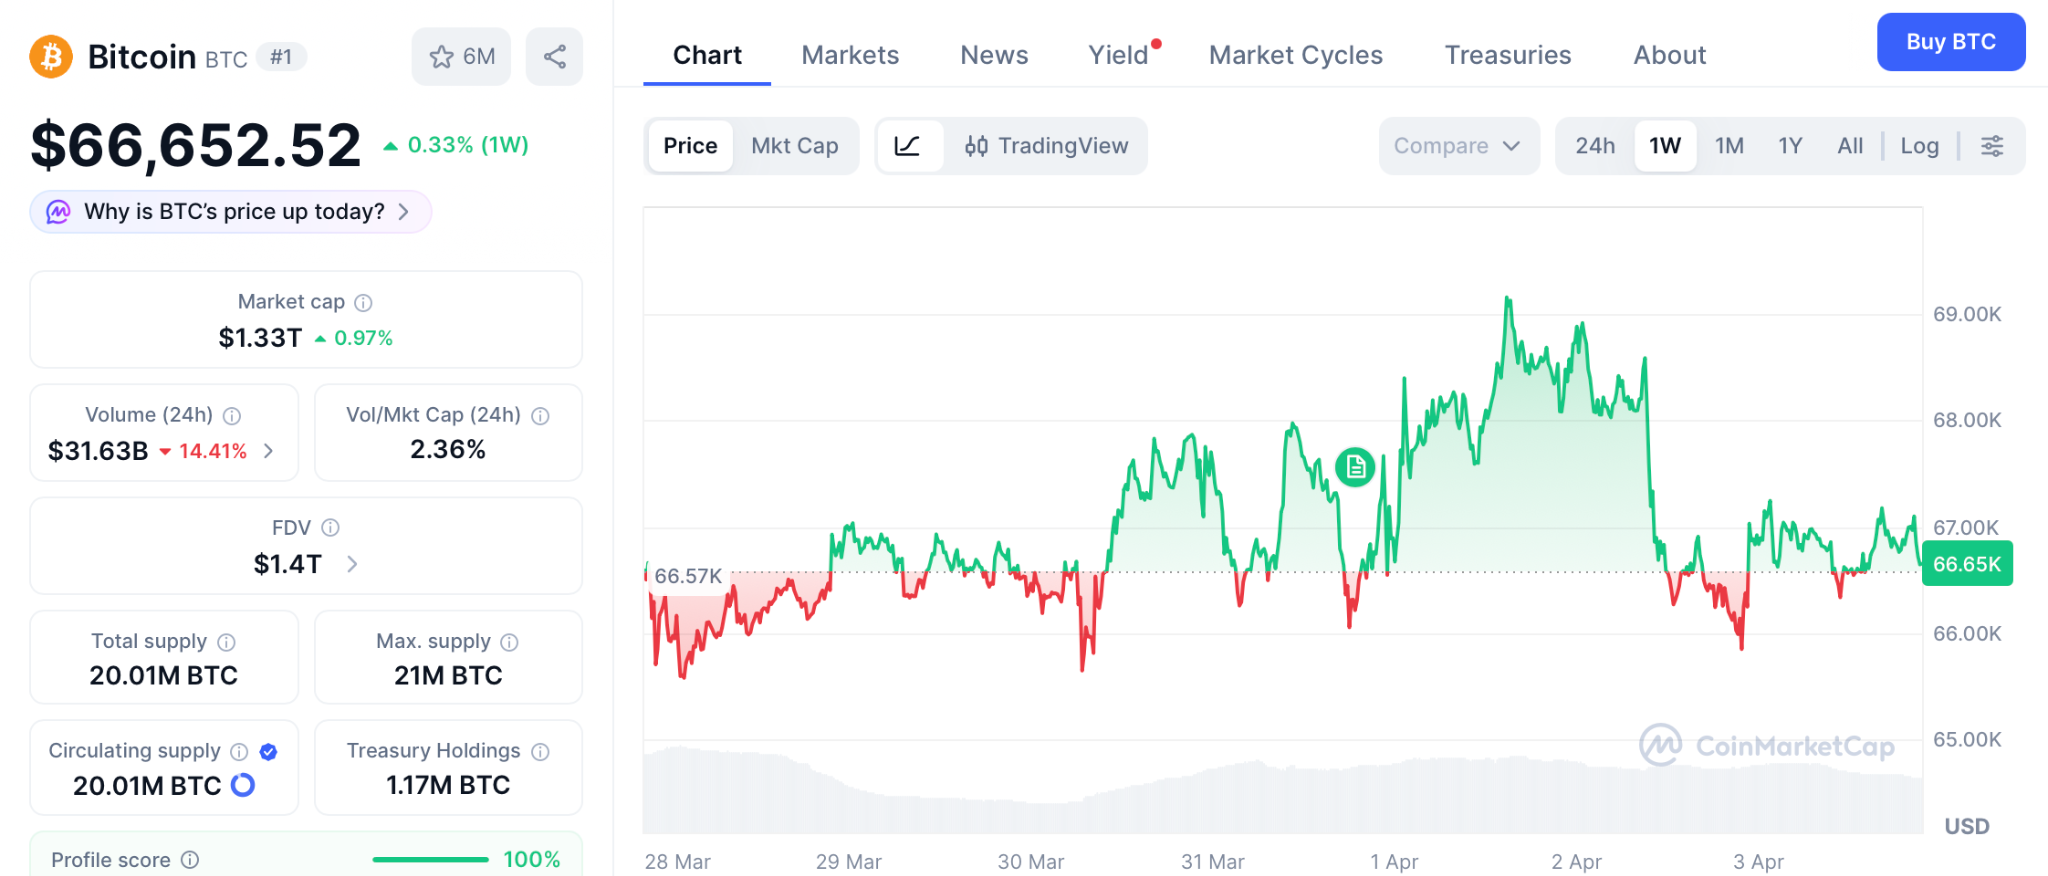
Task: Click the Buy BTC button
Action: [1950, 42]
